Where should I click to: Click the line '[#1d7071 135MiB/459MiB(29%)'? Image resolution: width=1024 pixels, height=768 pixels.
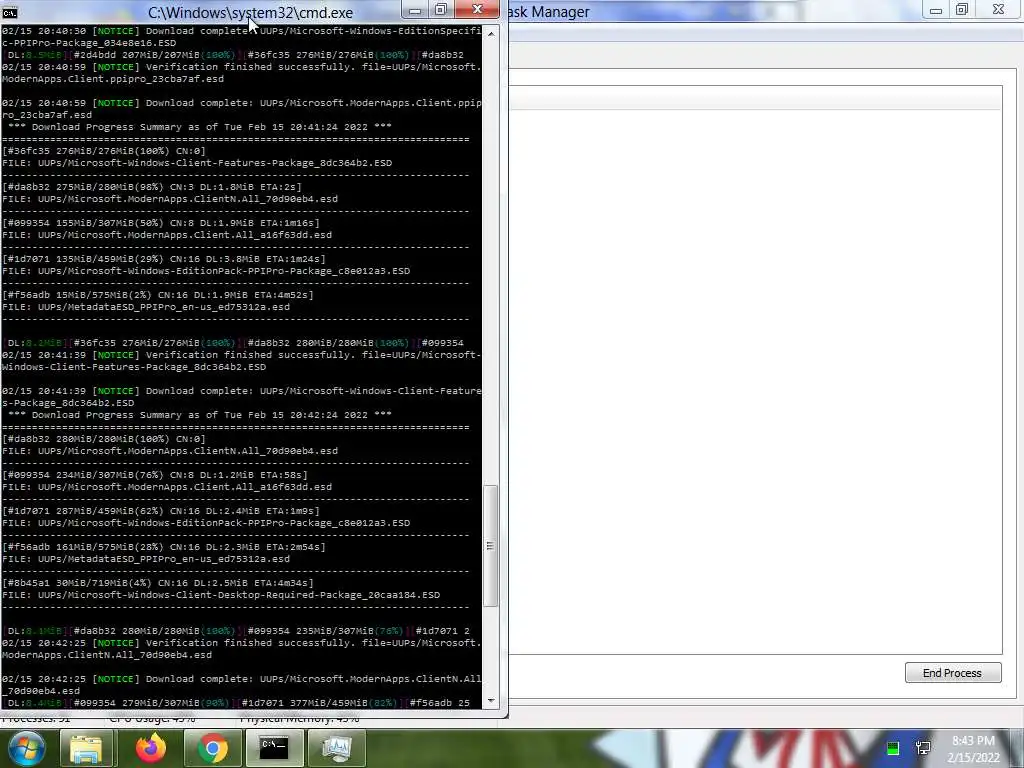pos(165,259)
